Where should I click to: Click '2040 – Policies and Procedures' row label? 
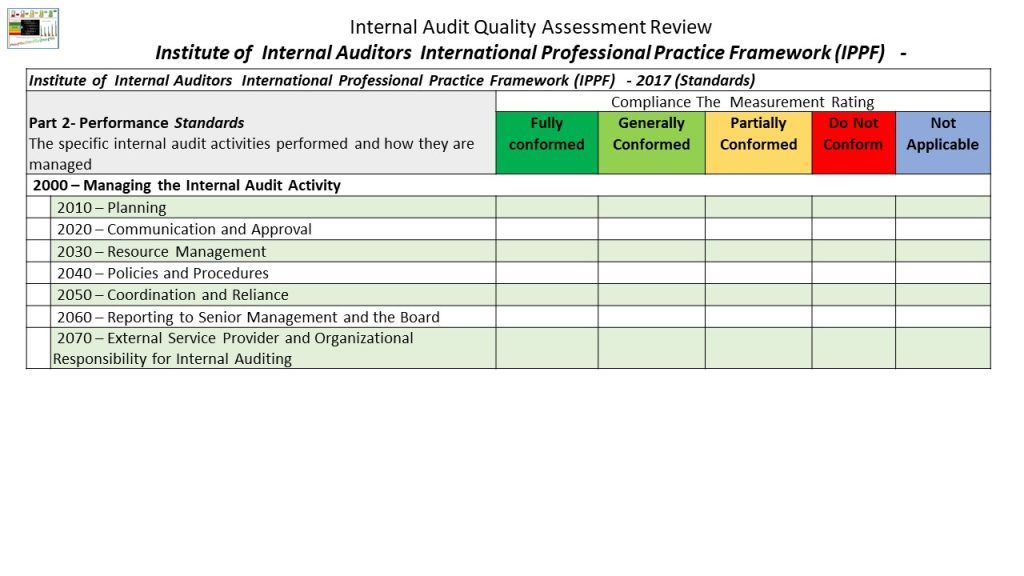[x=163, y=273]
